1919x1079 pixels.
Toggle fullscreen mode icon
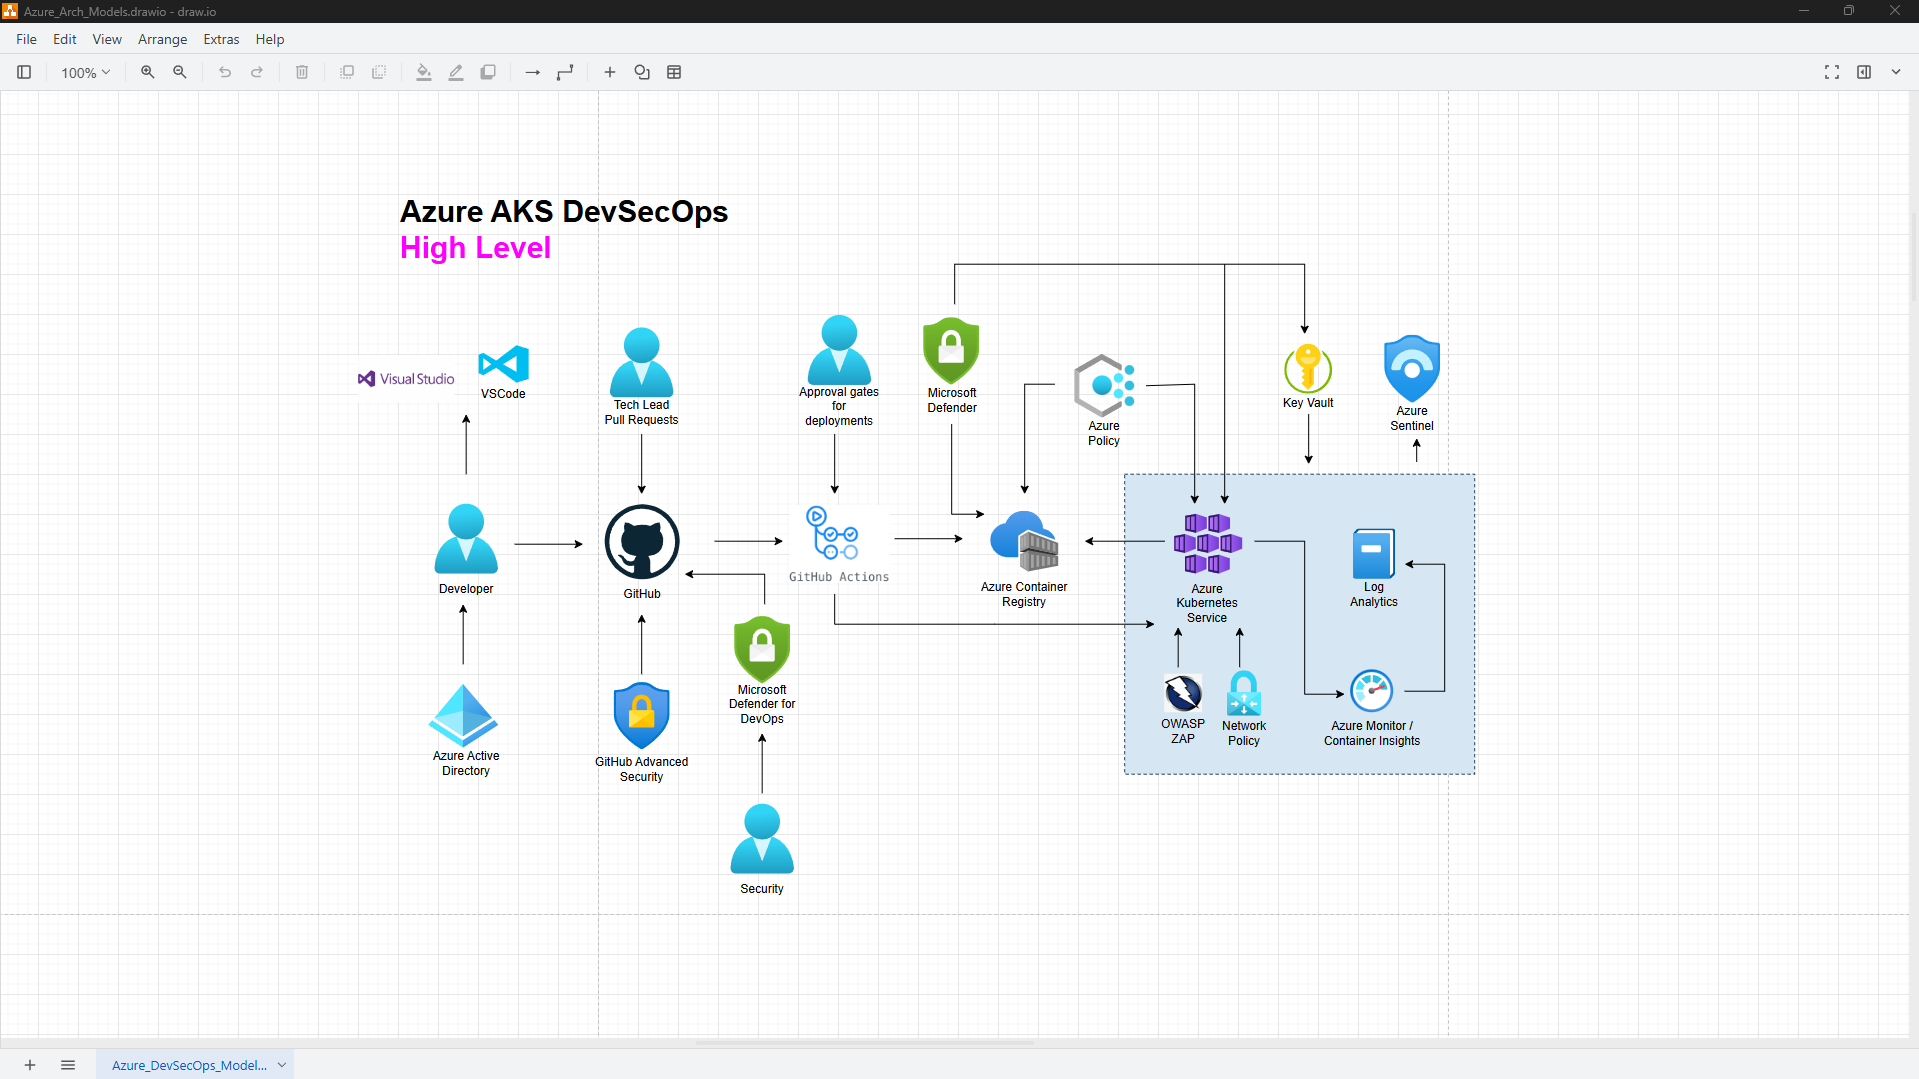pyautogui.click(x=1832, y=72)
